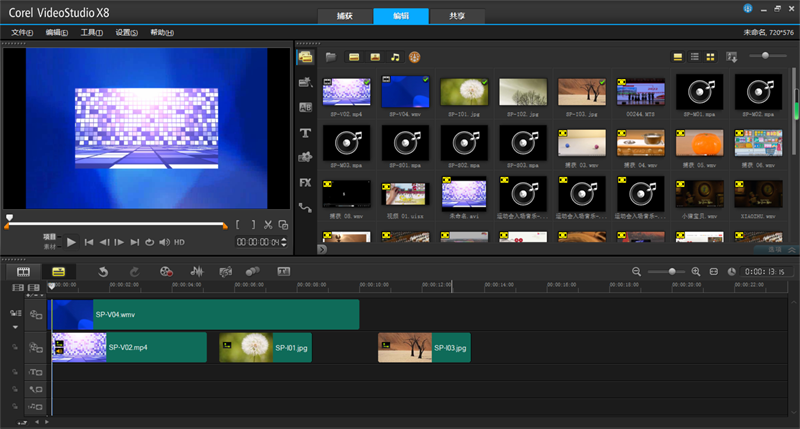Open the Media library panel
Viewport: 800px width, 429px height.
coord(304,57)
